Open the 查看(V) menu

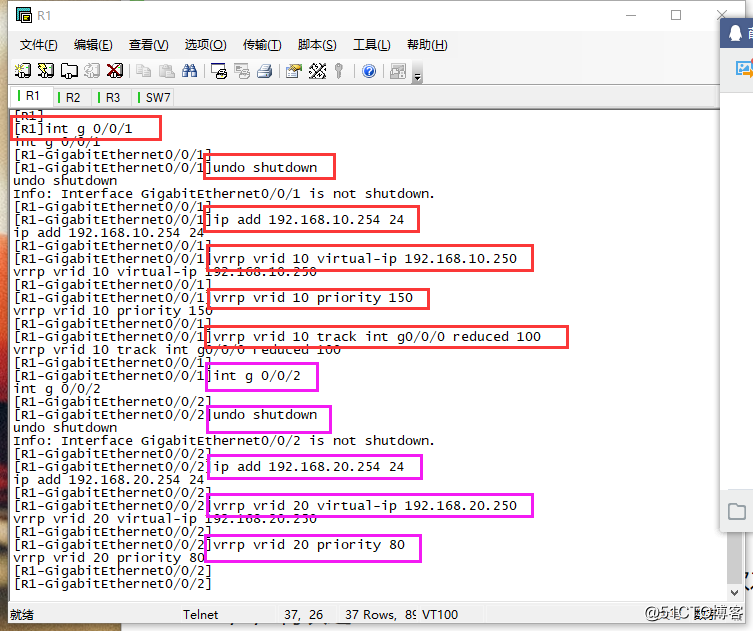[148, 45]
